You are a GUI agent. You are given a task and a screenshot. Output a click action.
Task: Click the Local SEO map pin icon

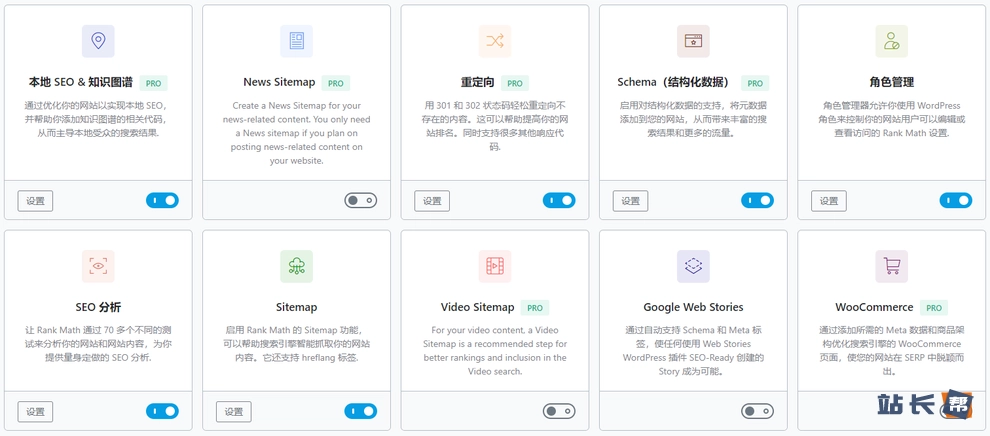point(98,41)
